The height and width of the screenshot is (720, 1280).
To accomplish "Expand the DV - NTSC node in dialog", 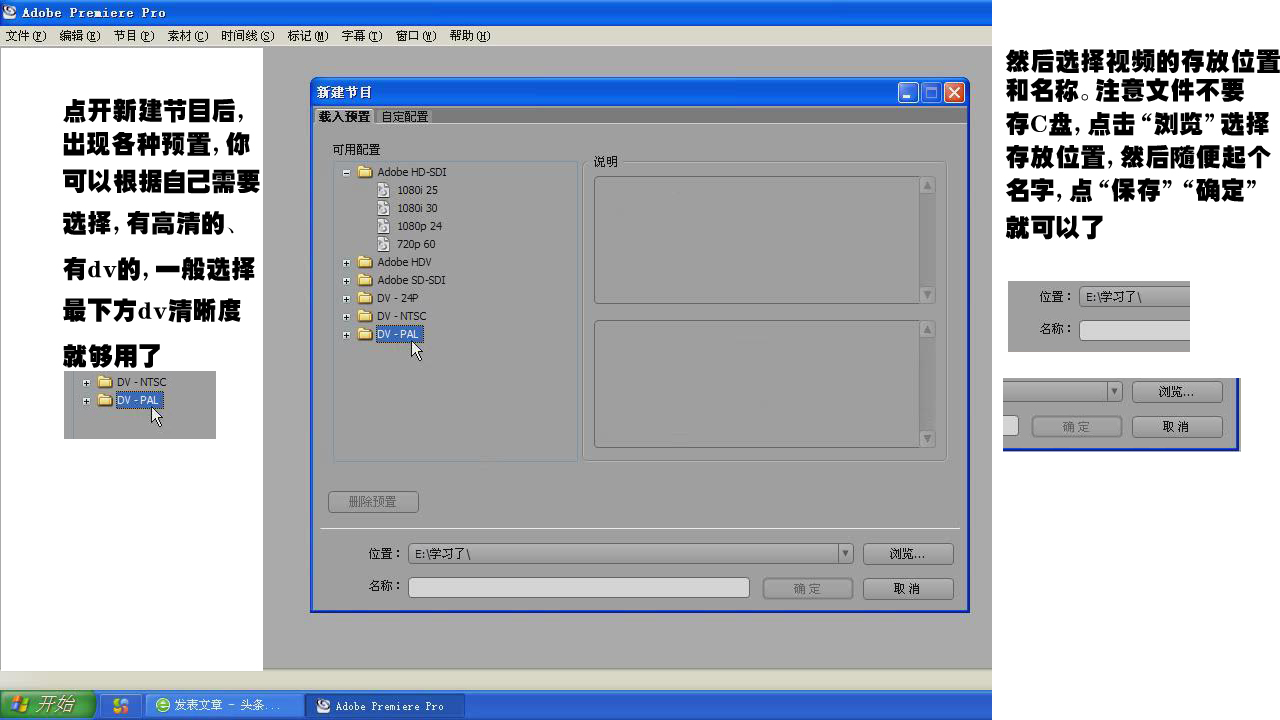I will click(347, 317).
